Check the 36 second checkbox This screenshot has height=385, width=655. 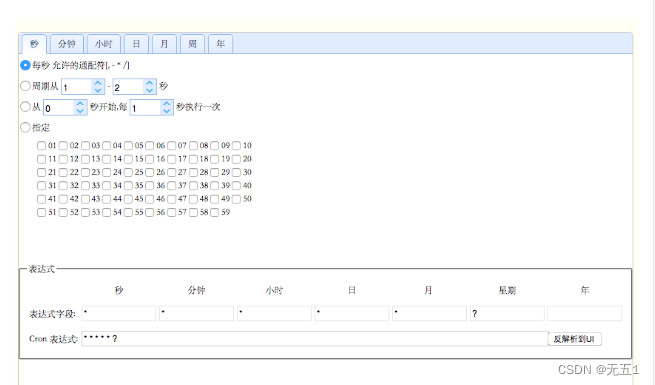[x=150, y=185]
